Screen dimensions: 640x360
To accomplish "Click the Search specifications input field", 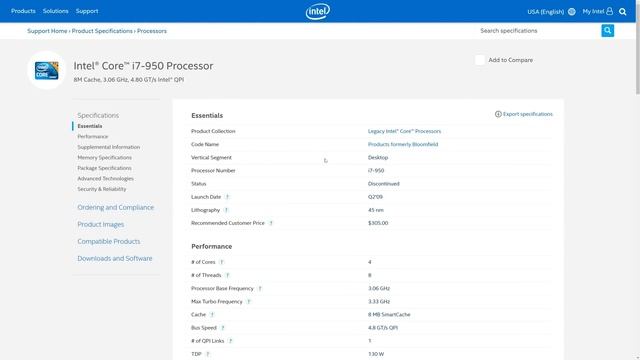I will (x=539, y=31).
